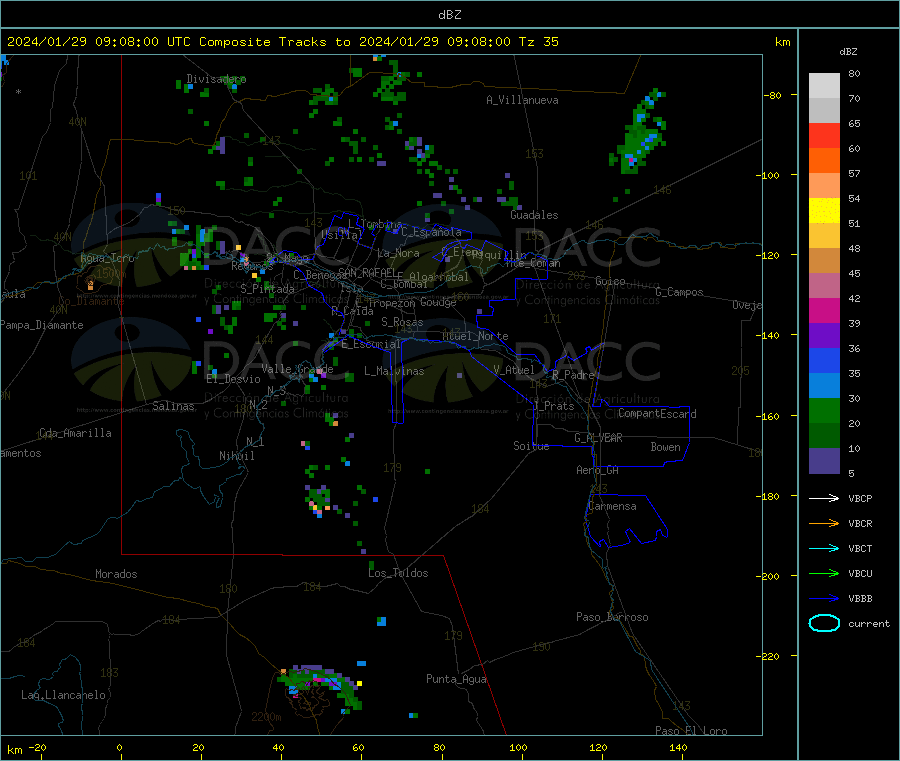Click the Morados place label
The image size is (900, 761).
116,574
